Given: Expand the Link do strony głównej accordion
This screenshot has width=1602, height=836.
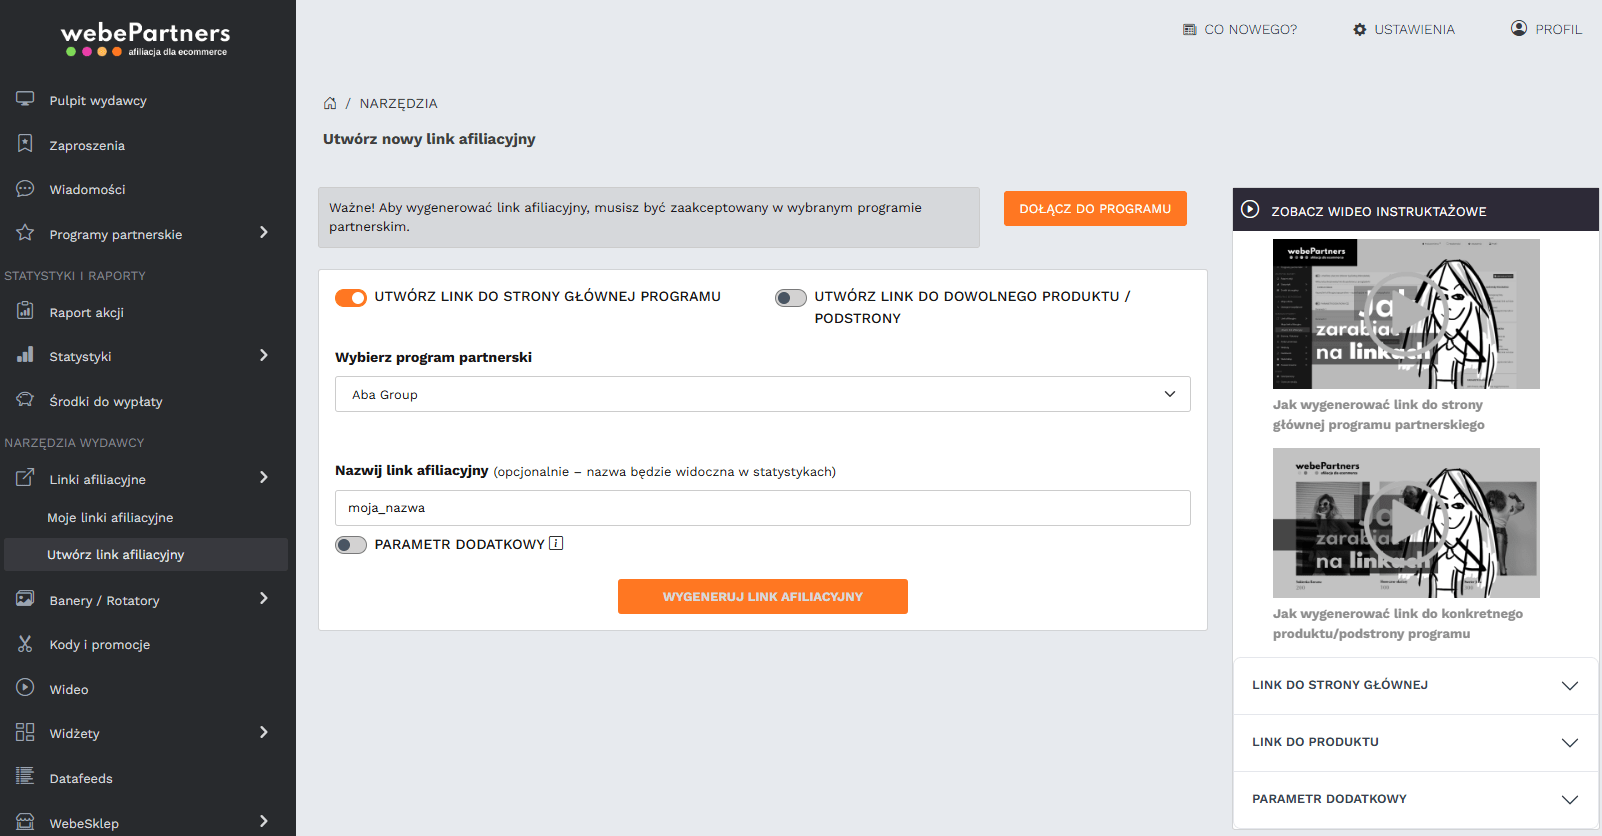Looking at the screenshot, I should [x=1416, y=685].
